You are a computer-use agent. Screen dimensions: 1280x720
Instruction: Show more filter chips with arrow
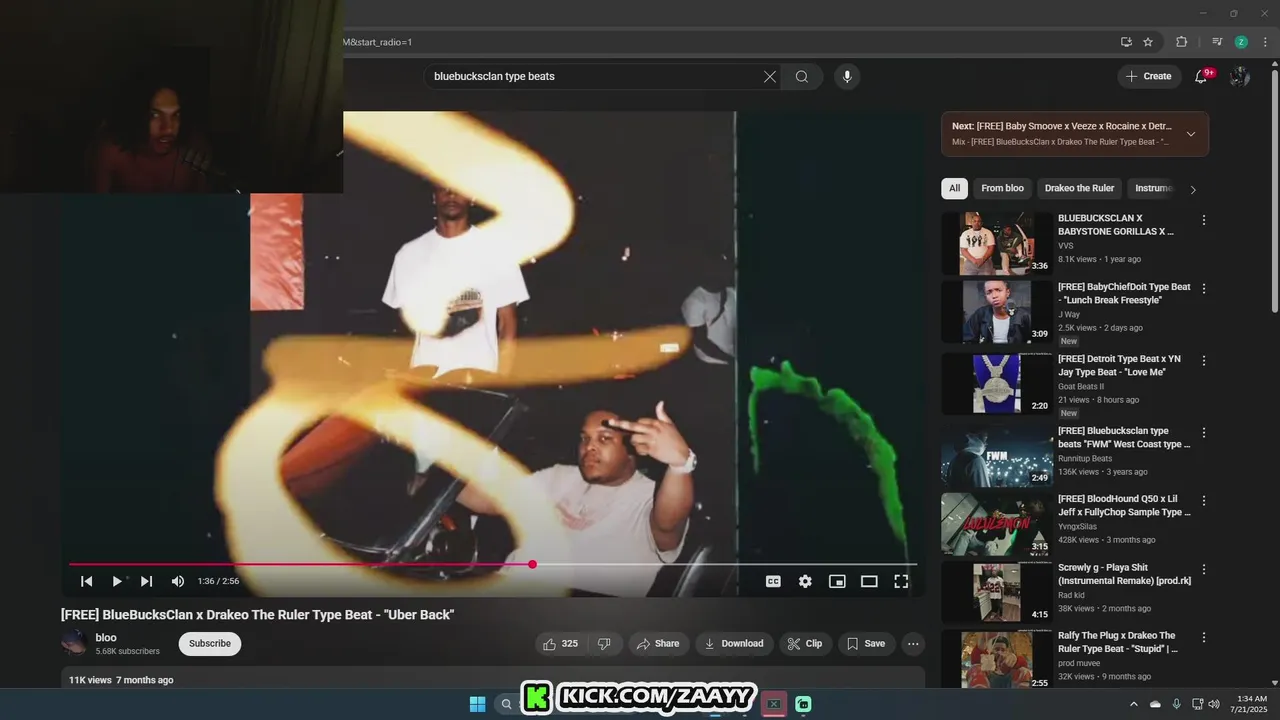(1192, 189)
